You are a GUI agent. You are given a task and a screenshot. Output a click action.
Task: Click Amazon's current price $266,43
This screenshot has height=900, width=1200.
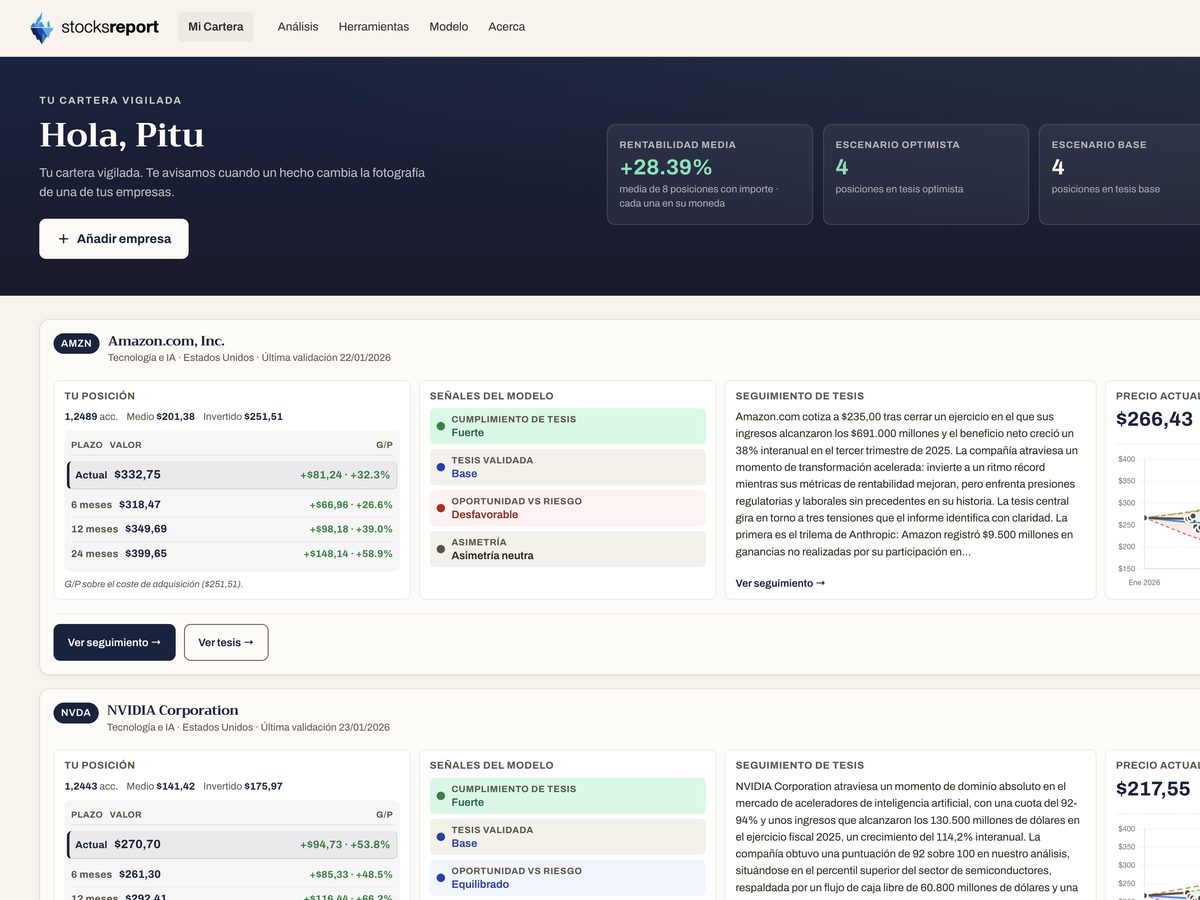[x=1154, y=419]
